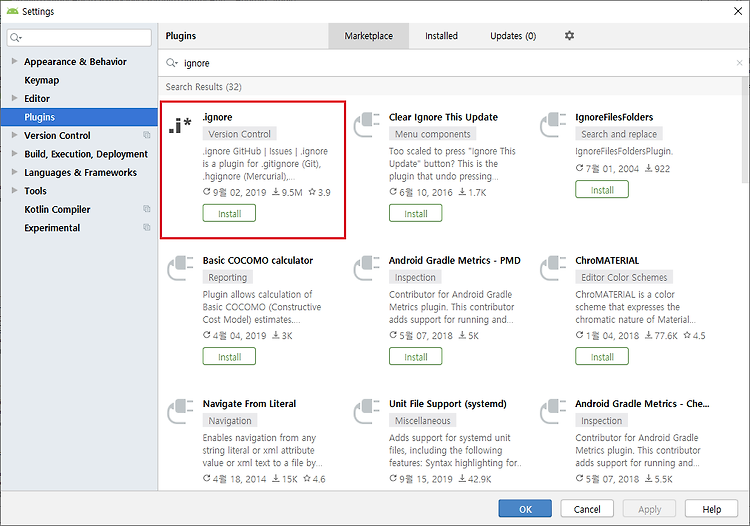Image resolution: width=750 pixels, height=526 pixels.
Task: Expand the Tools settings node
Action: pos(14,190)
